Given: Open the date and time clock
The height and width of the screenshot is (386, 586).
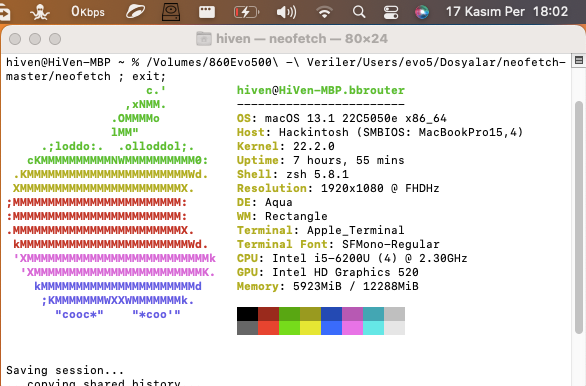Looking at the screenshot, I should click(507, 12).
